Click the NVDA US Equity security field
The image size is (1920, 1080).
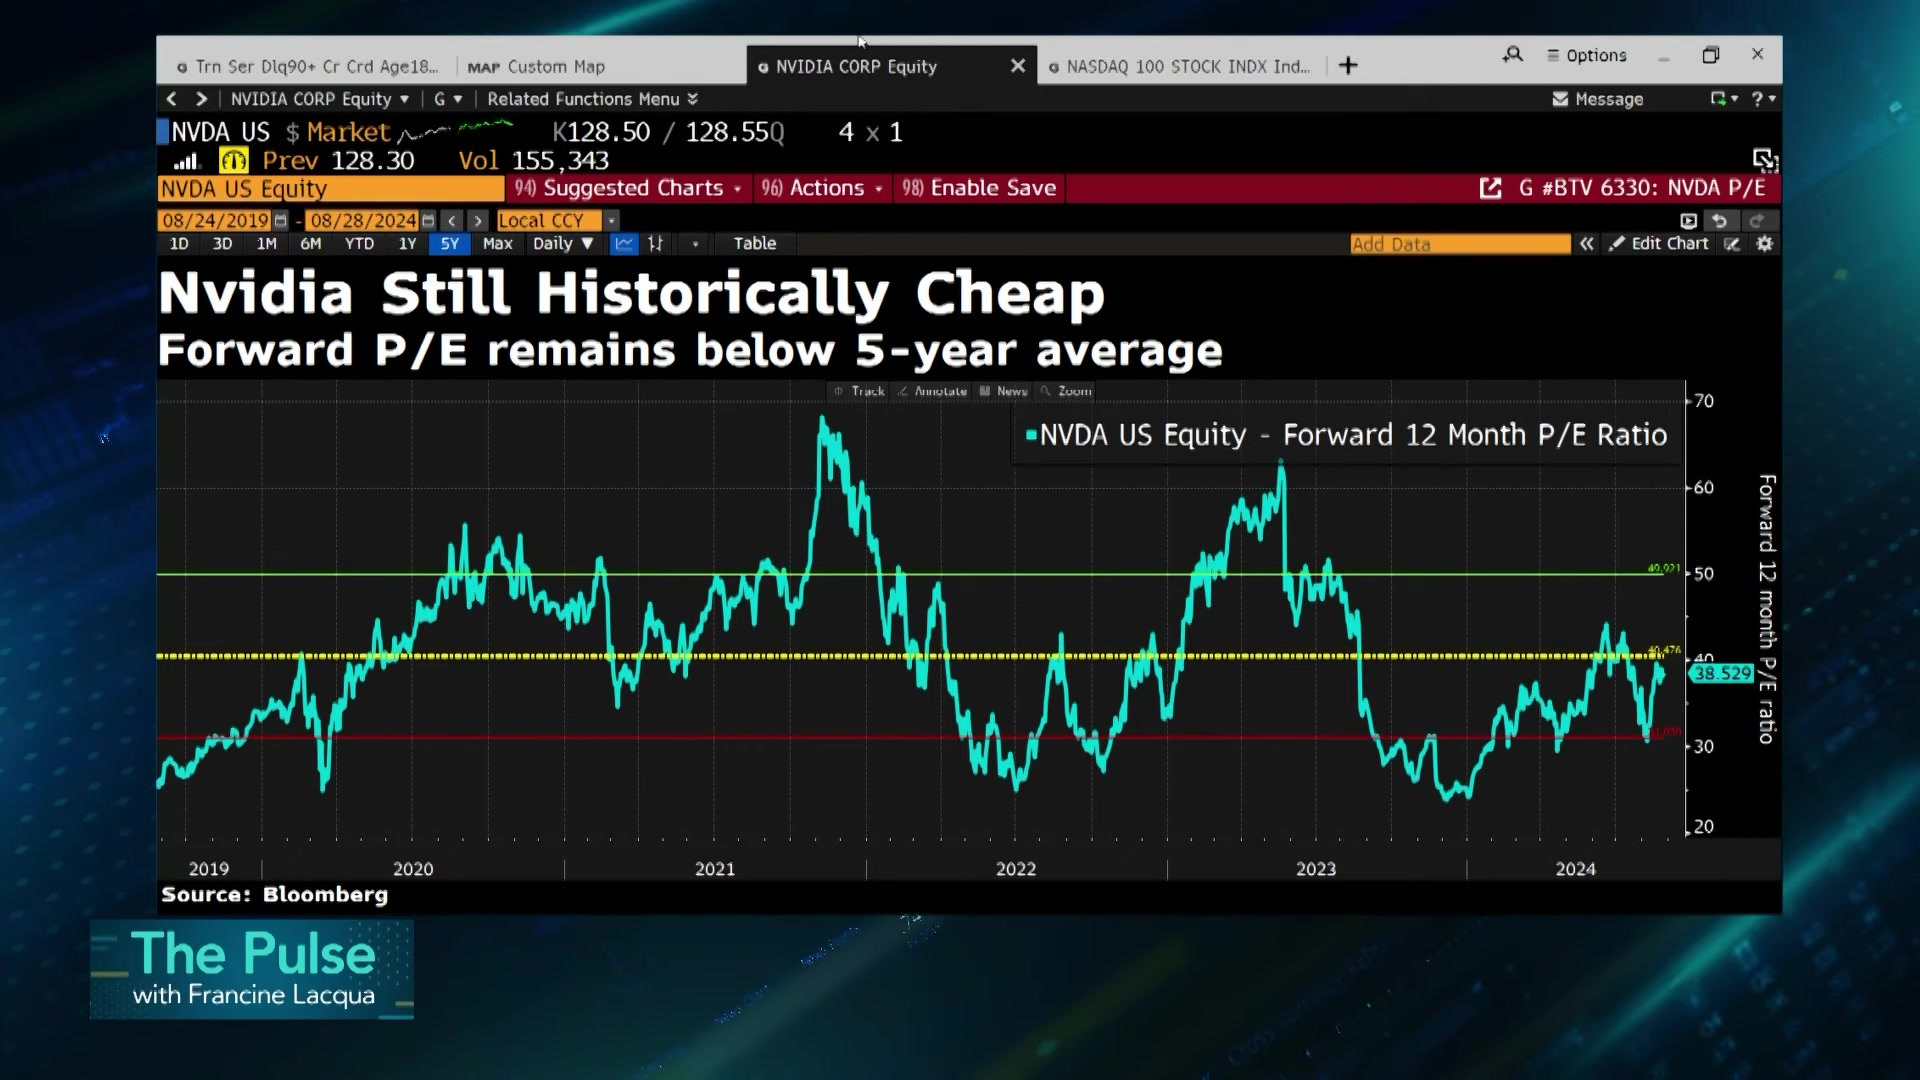pos(331,189)
